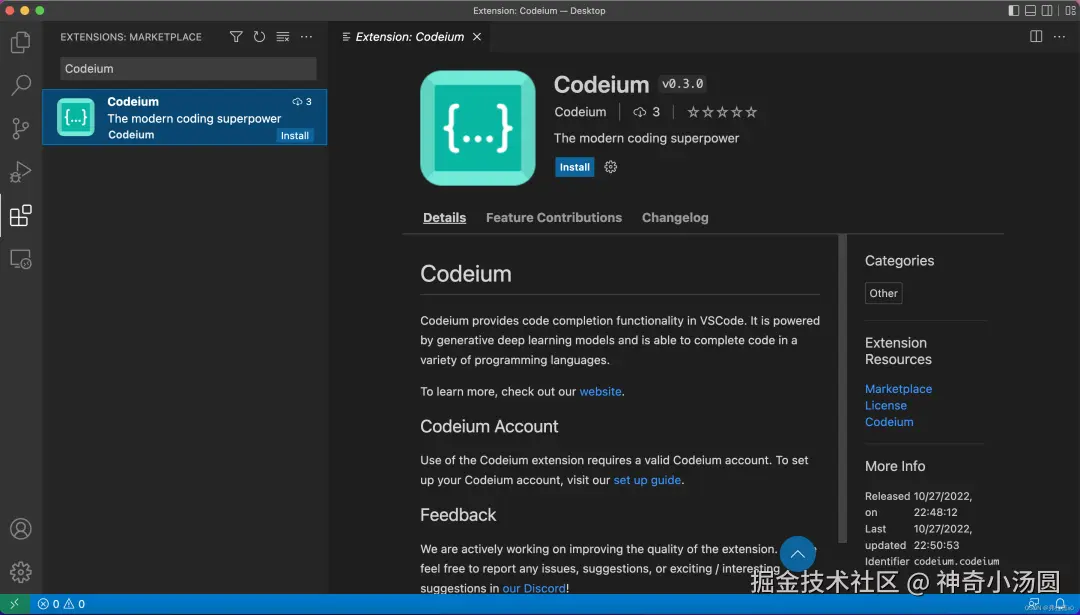
Task: Open the Explorer view in activity bar
Action: click(x=21, y=42)
